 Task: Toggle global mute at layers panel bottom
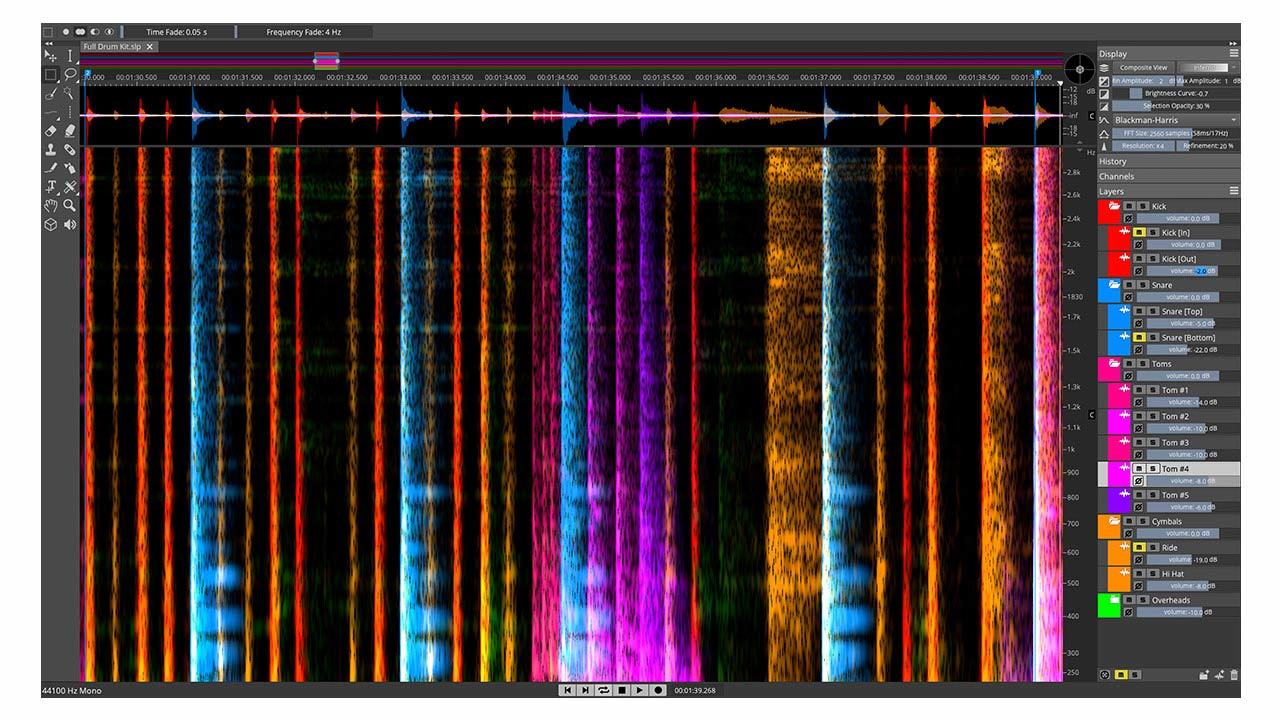coord(1120,675)
